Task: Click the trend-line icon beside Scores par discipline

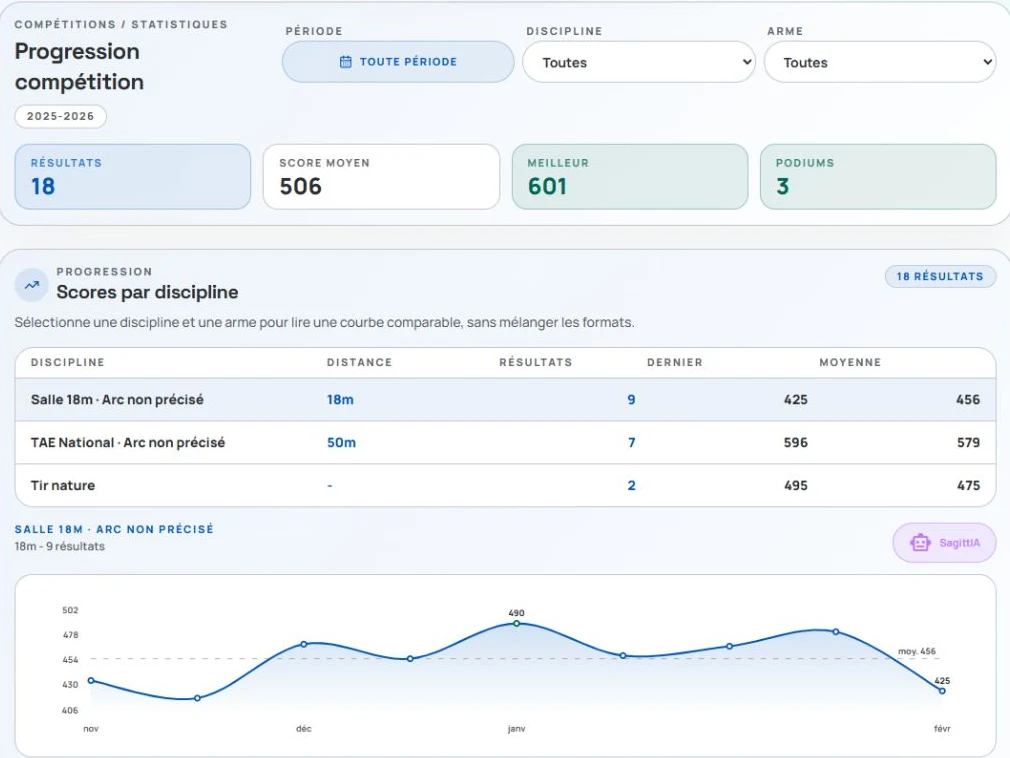Action: [32, 285]
